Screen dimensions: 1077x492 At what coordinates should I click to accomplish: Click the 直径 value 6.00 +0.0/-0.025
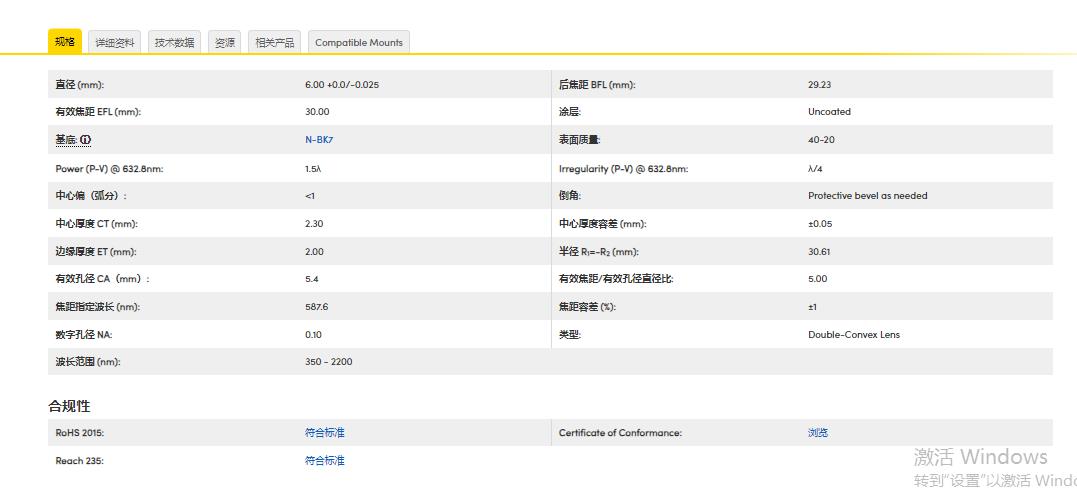point(342,85)
